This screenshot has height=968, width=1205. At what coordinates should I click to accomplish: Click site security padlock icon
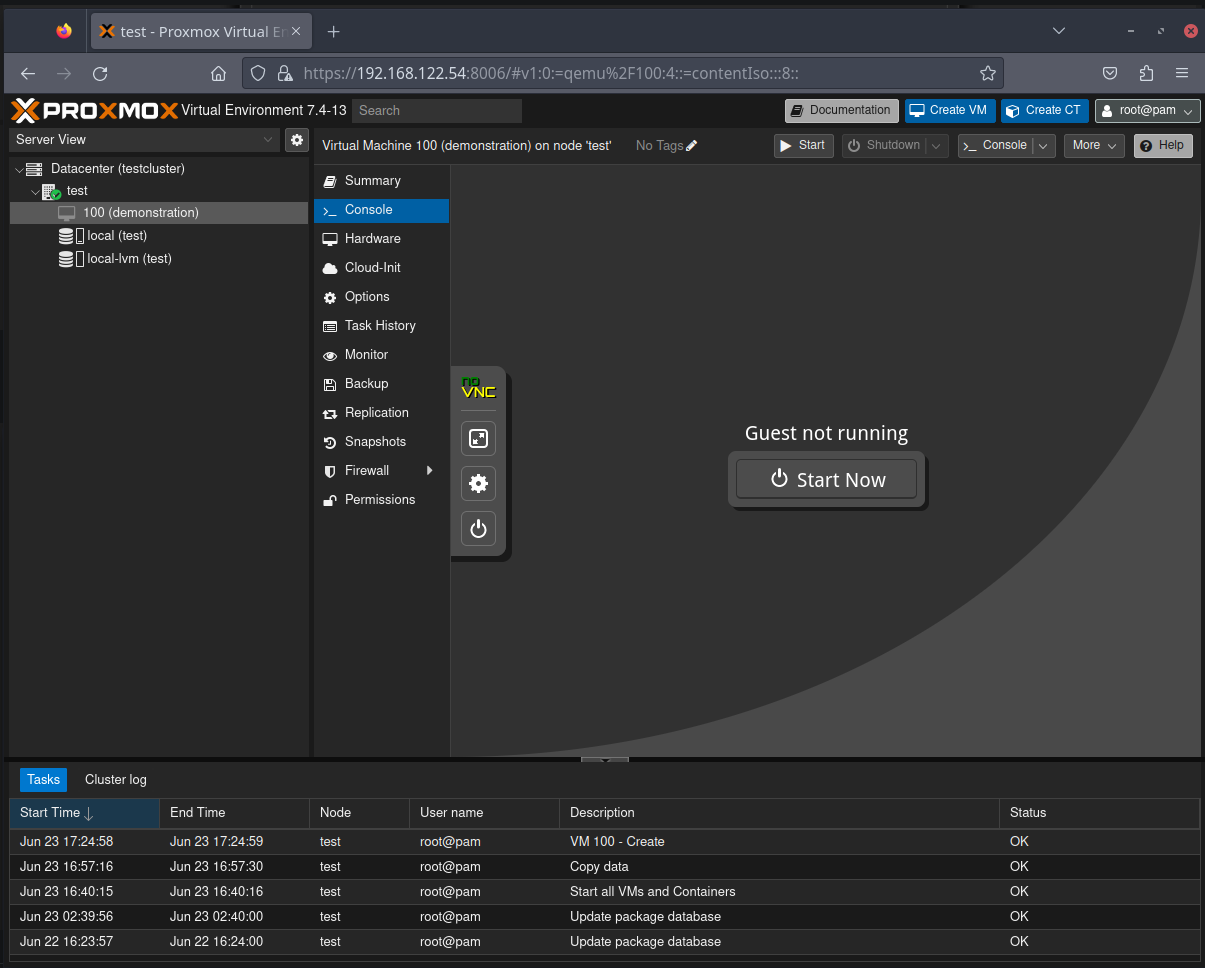(284, 73)
